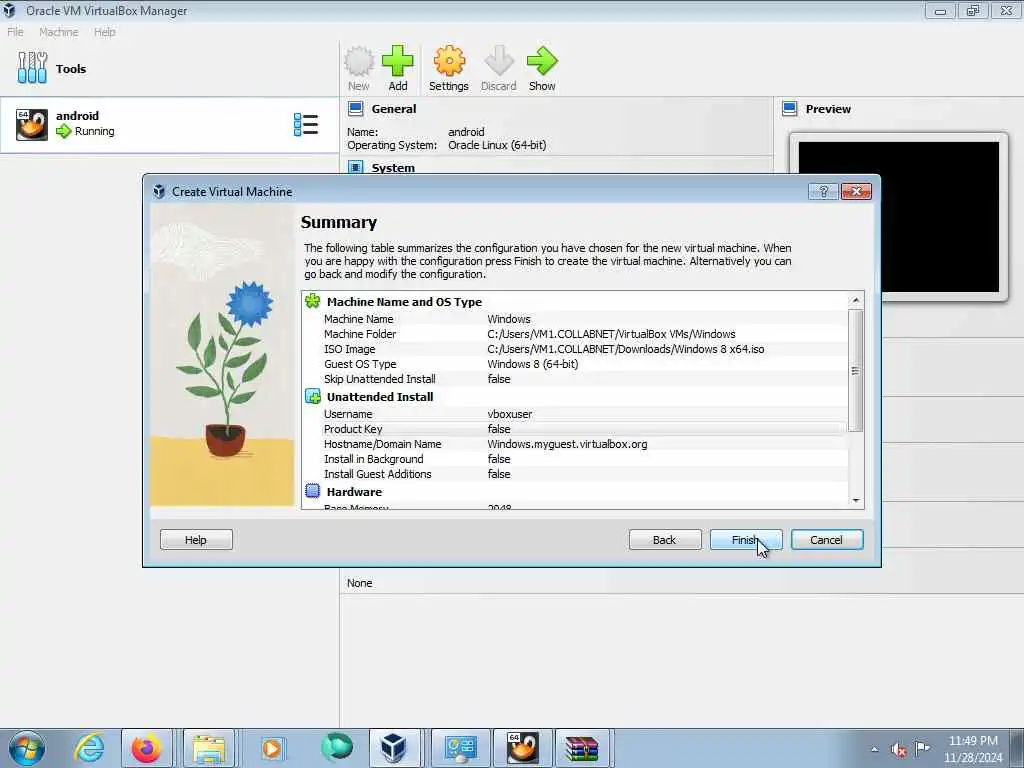Screen dimensions: 1024x768
Task: Cancel the Create Virtual Machine dialog
Action: coord(827,539)
